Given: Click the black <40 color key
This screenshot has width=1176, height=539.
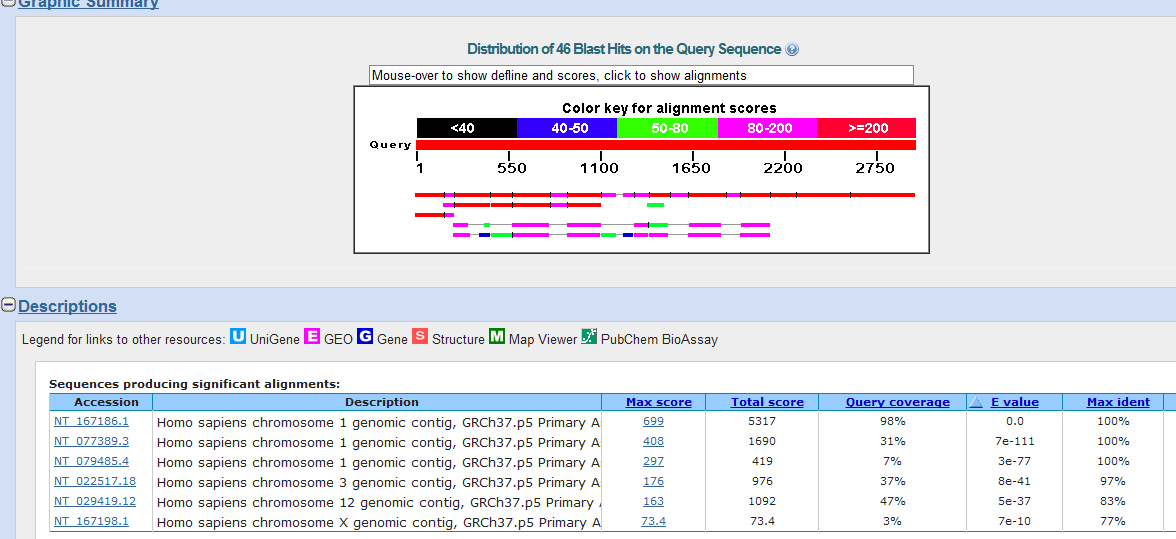Looking at the screenshot, I should click(466, 128).
